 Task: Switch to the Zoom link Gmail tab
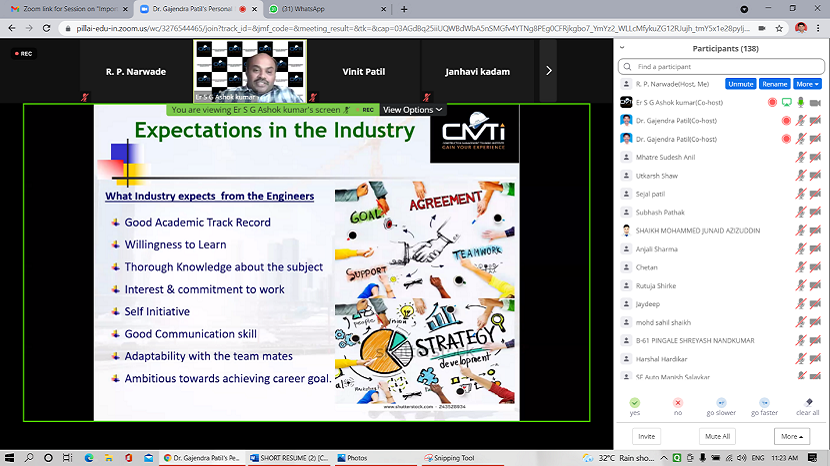[69, 9]
